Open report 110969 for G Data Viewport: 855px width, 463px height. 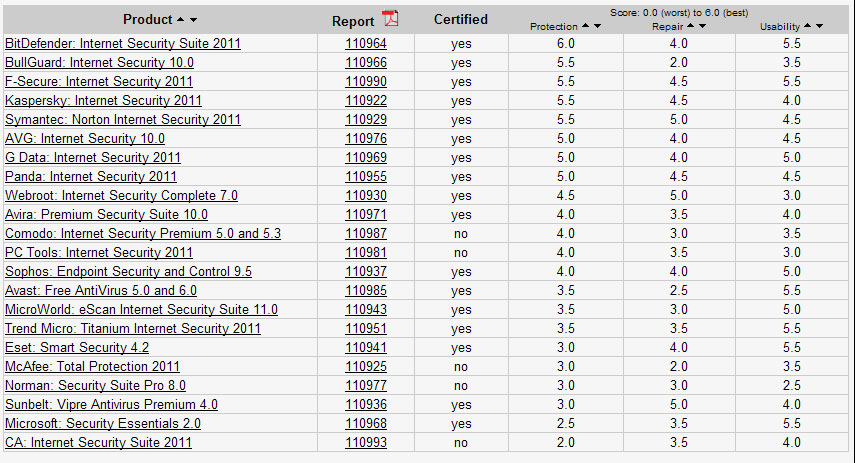[366, 158]
